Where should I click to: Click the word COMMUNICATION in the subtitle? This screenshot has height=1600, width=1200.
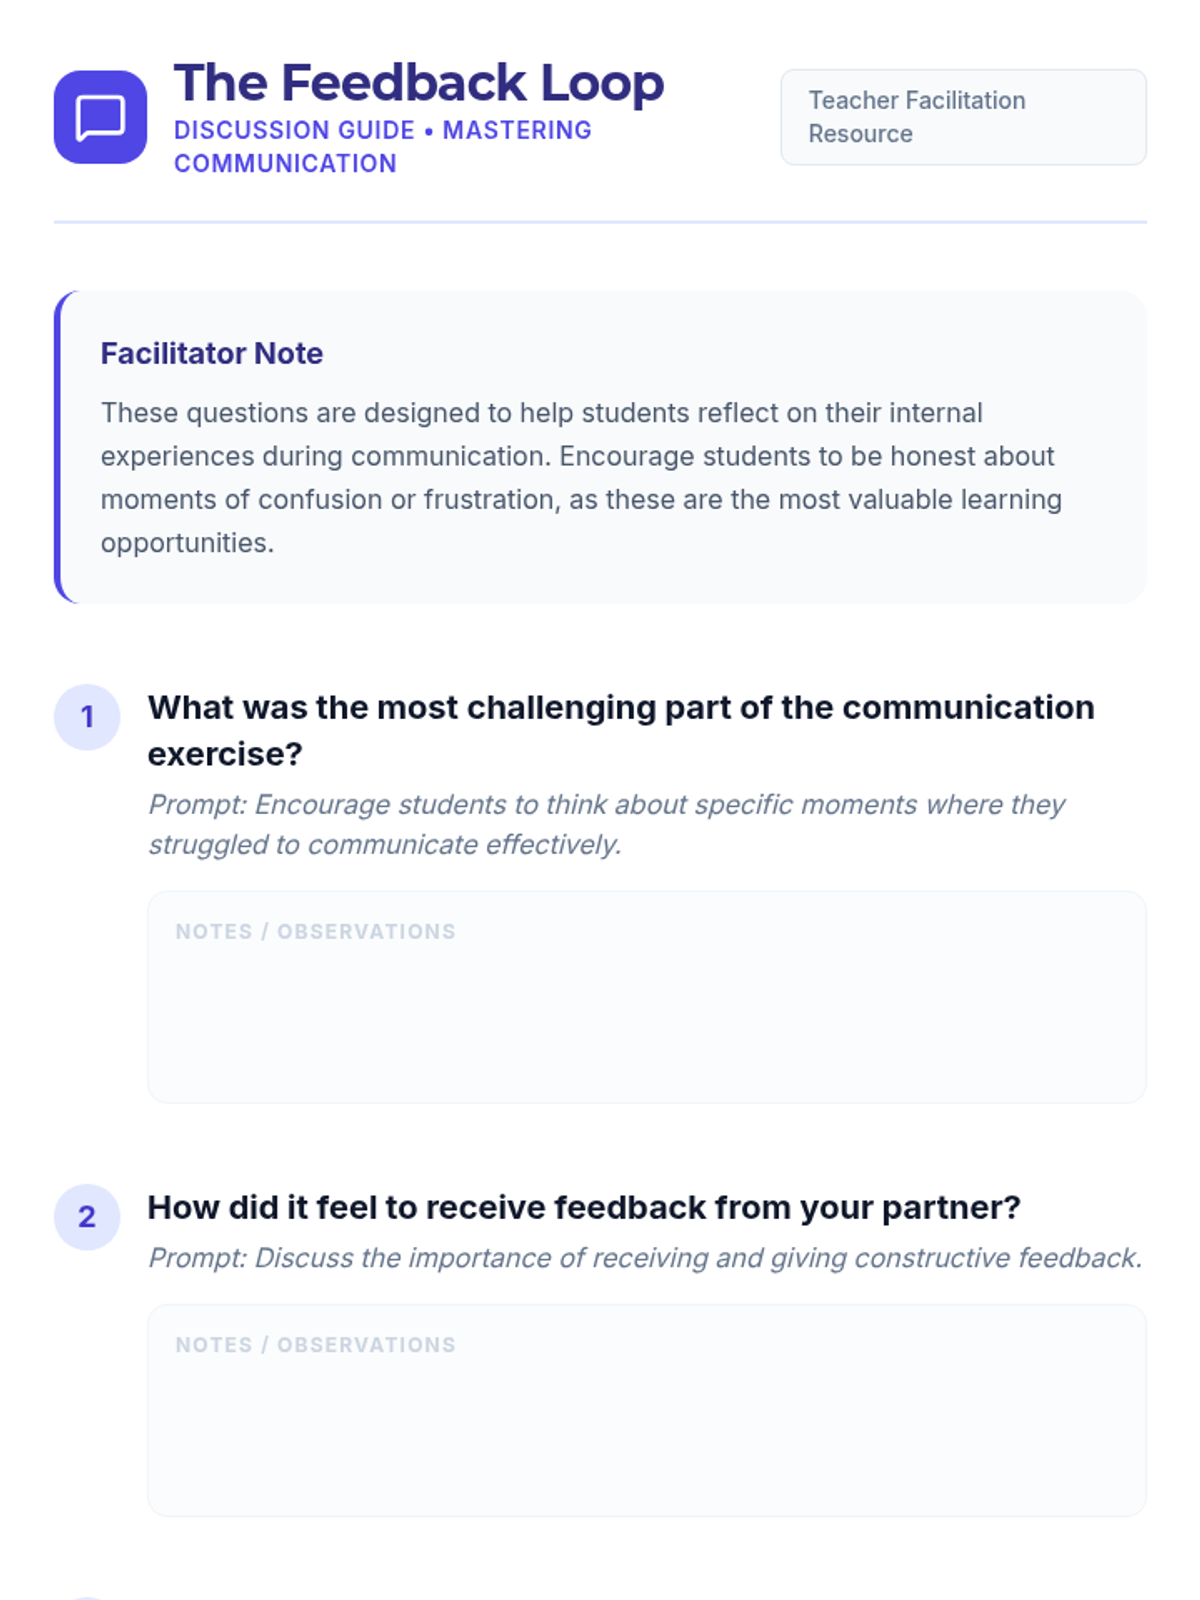click(285, 163)
